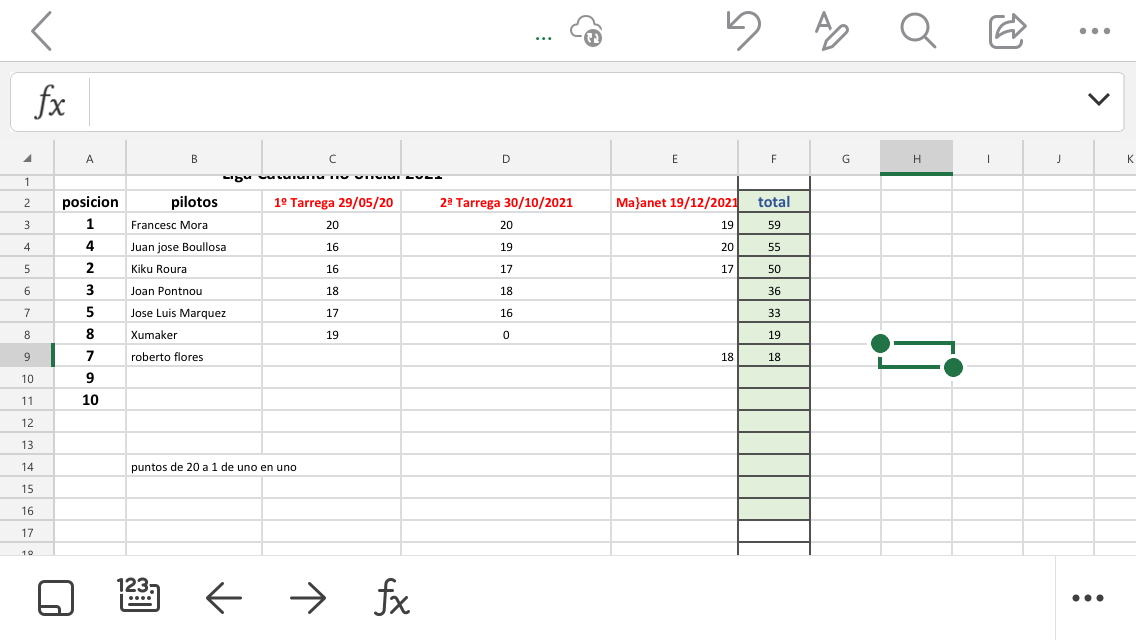Show the numeric keyboard
Image resolution: width=1136 pixels, height=640 pixels.
[138, 595]
